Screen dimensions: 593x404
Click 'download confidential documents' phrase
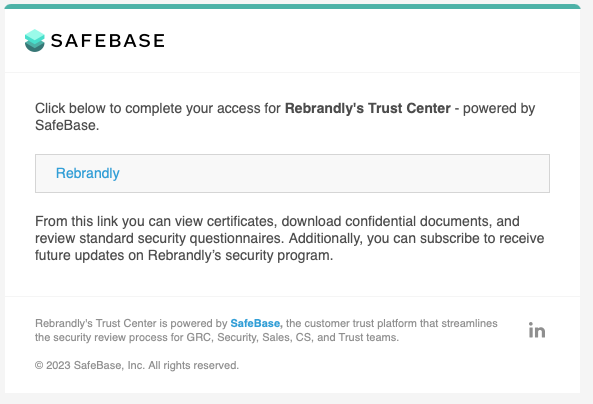pyautogui.click(x=387, y=221)
